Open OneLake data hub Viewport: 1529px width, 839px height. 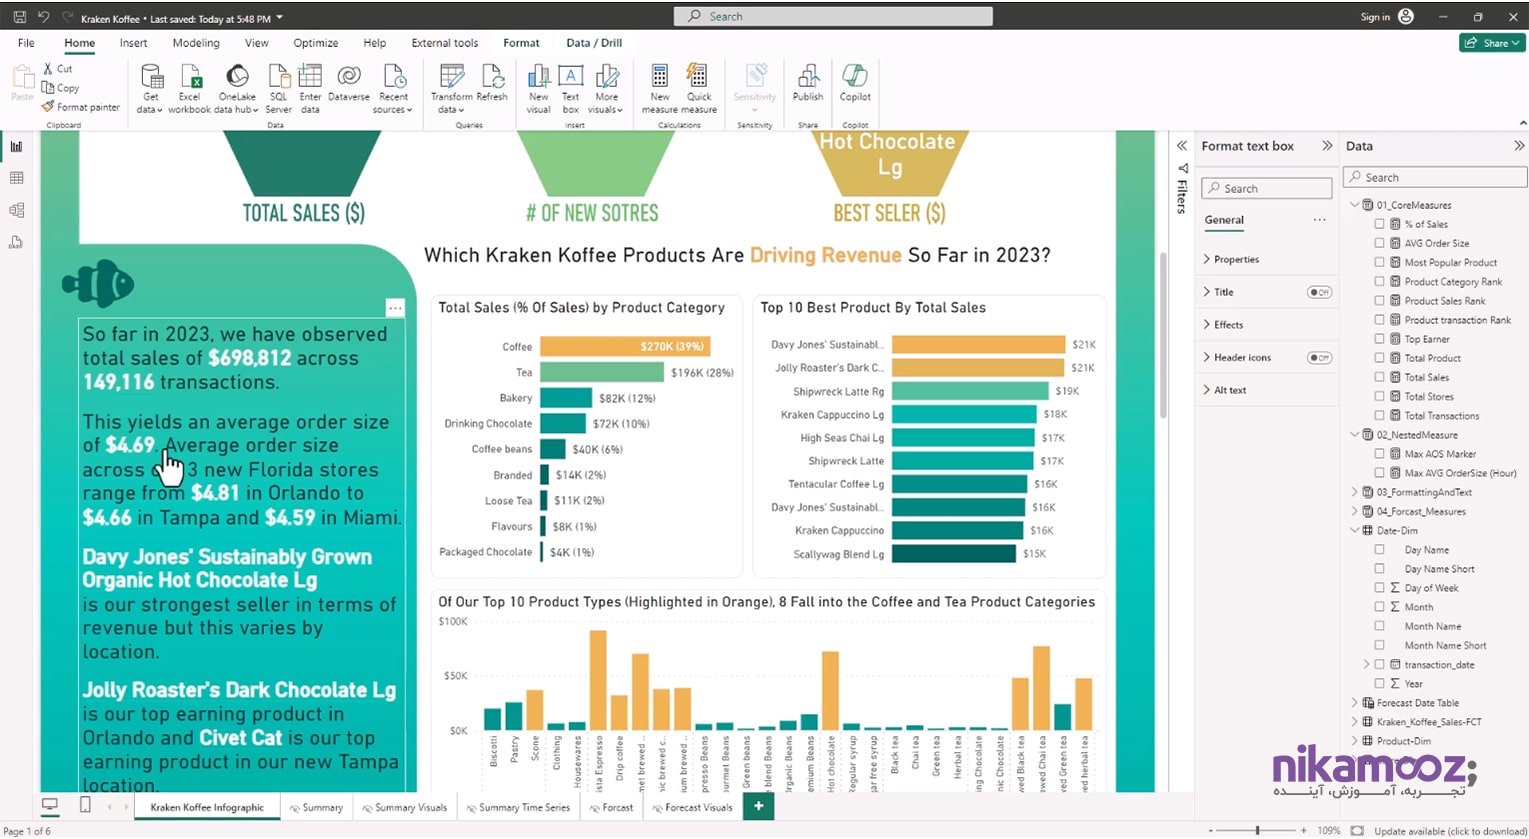[237, 88]
